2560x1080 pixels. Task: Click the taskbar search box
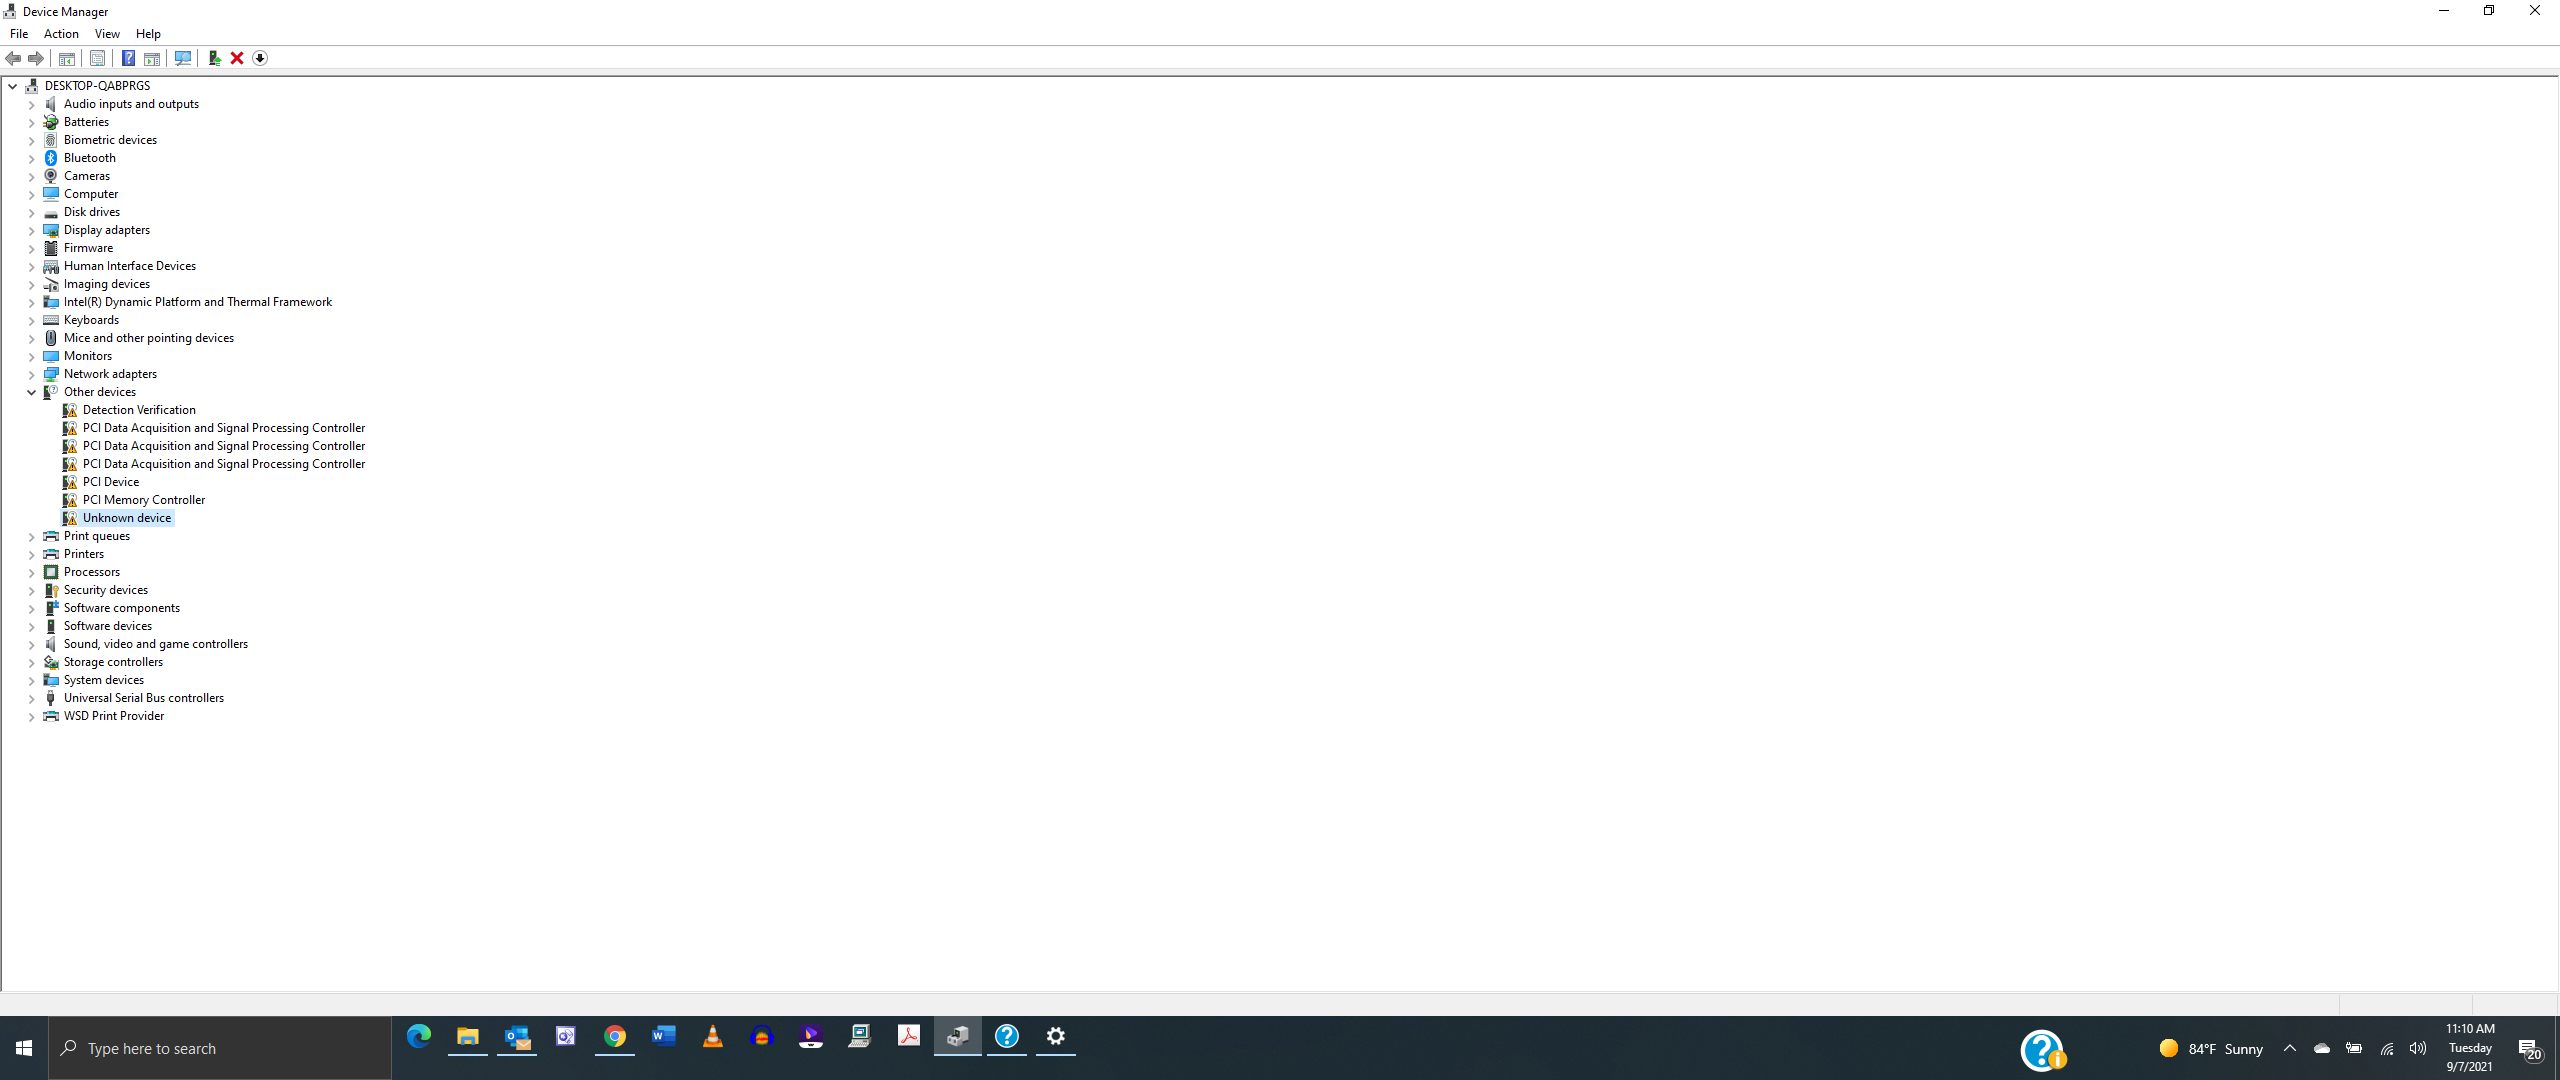click(220, 1048)
